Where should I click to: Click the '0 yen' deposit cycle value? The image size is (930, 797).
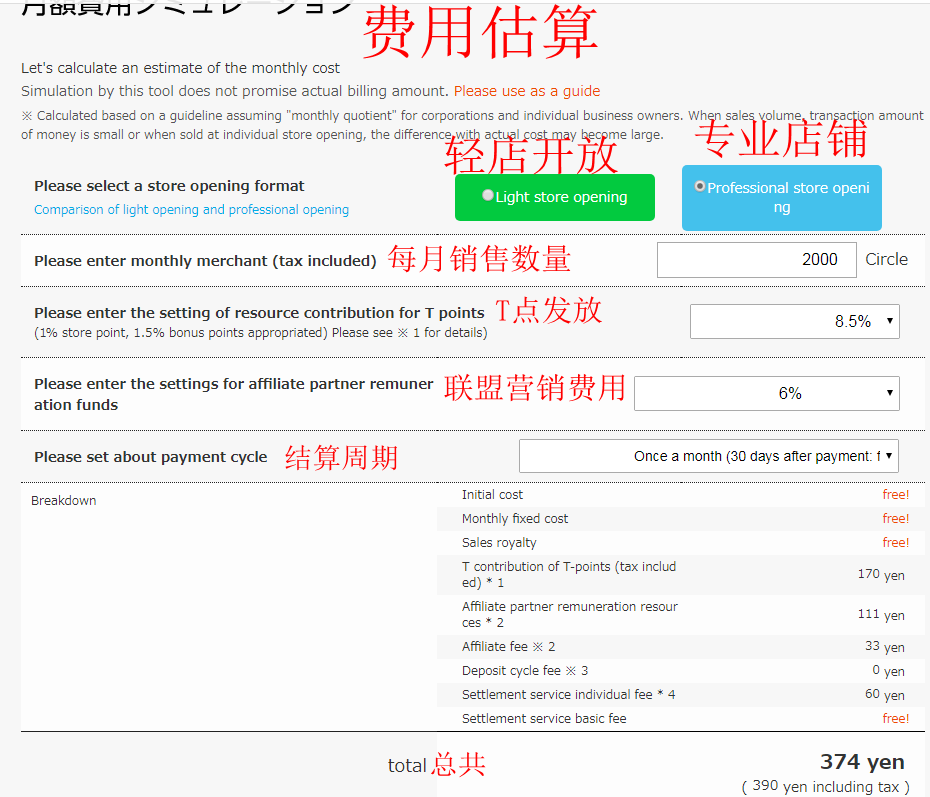point(888,671)
